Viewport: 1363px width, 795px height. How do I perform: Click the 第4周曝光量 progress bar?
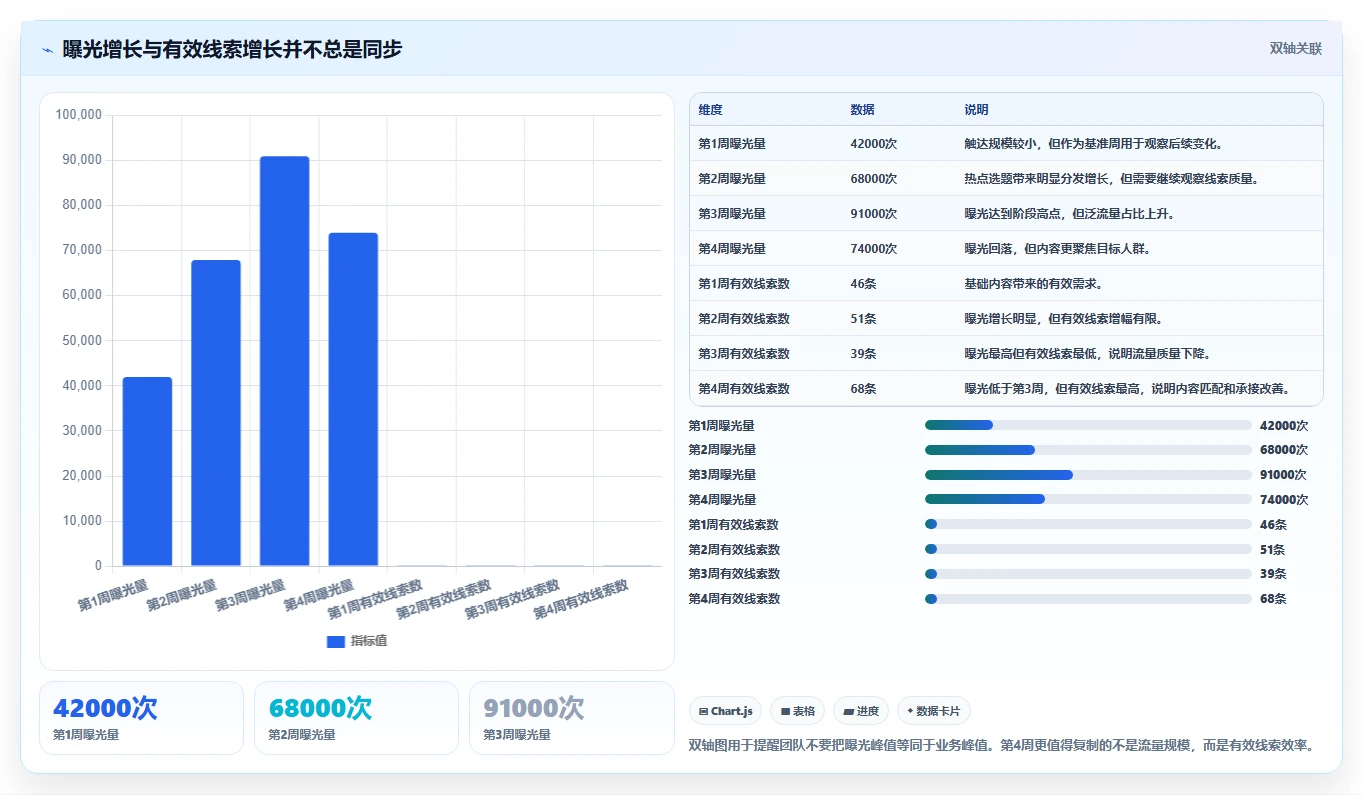click(x=1088, y=499)
